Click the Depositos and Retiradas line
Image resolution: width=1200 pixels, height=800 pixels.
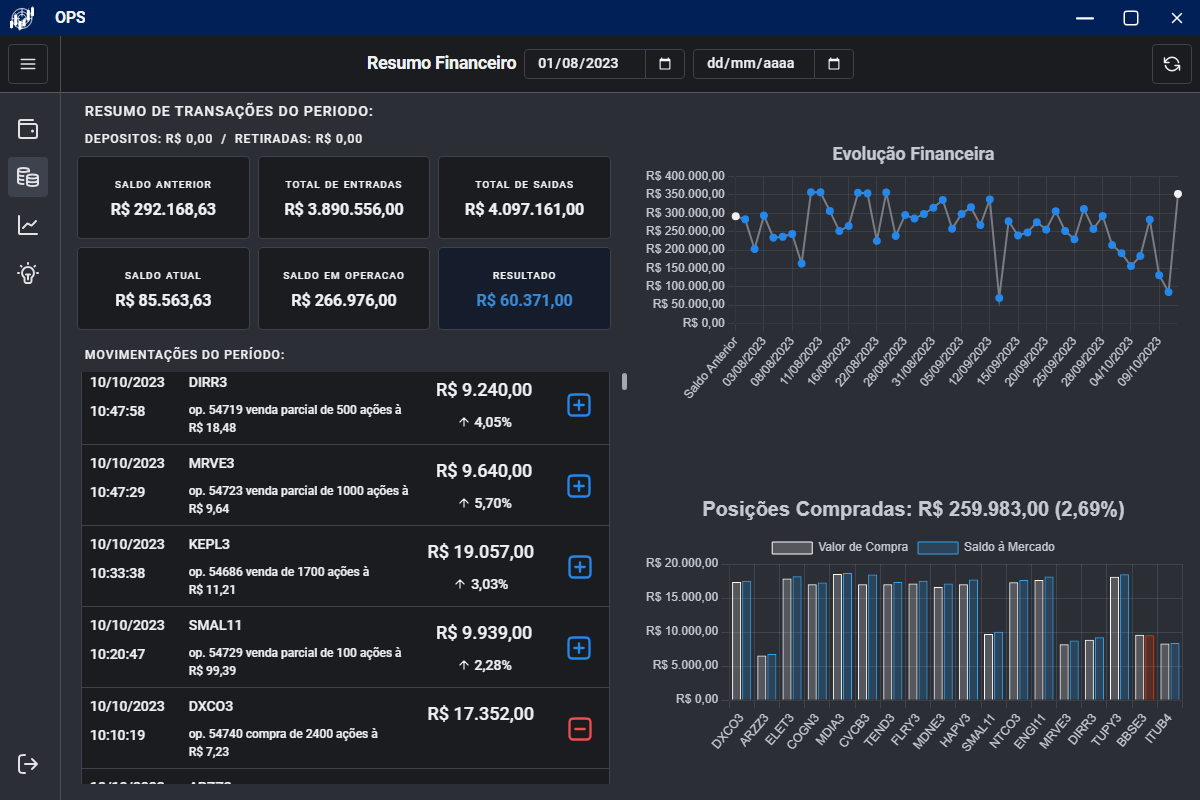[x=224, y=139]
